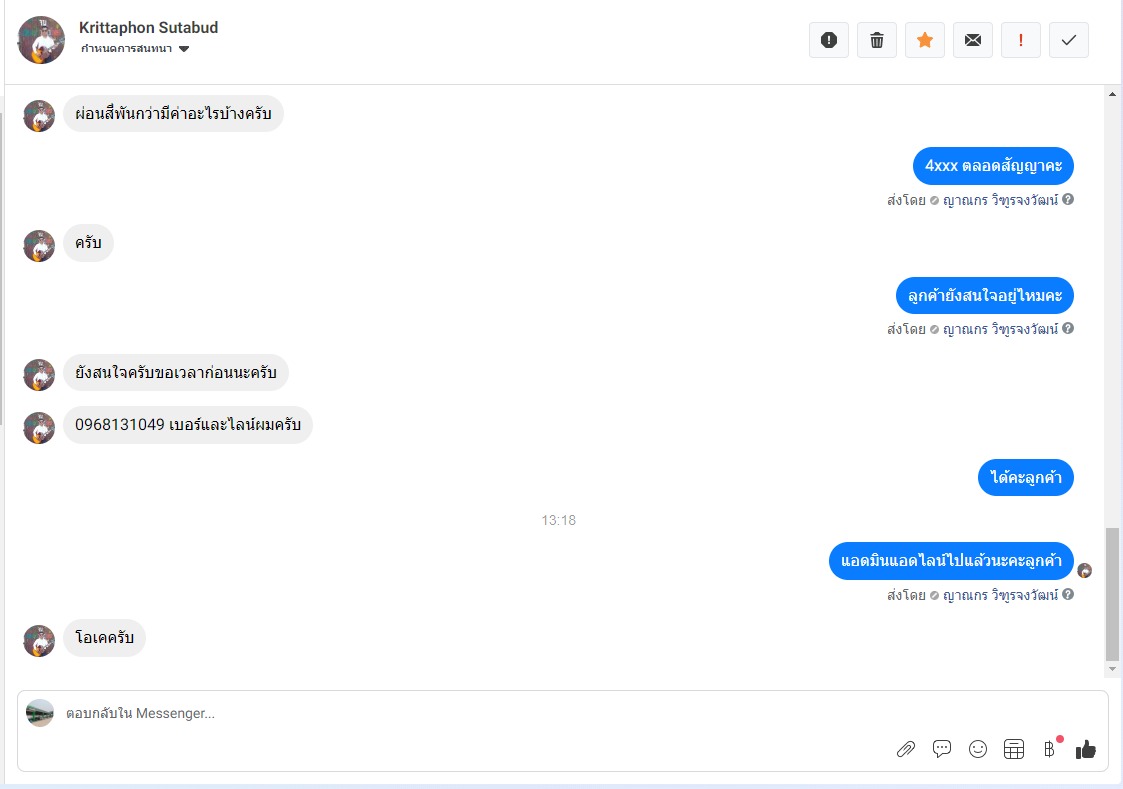
Task: Delete conversation using trash can icon
Action: [x=877, y=40]
